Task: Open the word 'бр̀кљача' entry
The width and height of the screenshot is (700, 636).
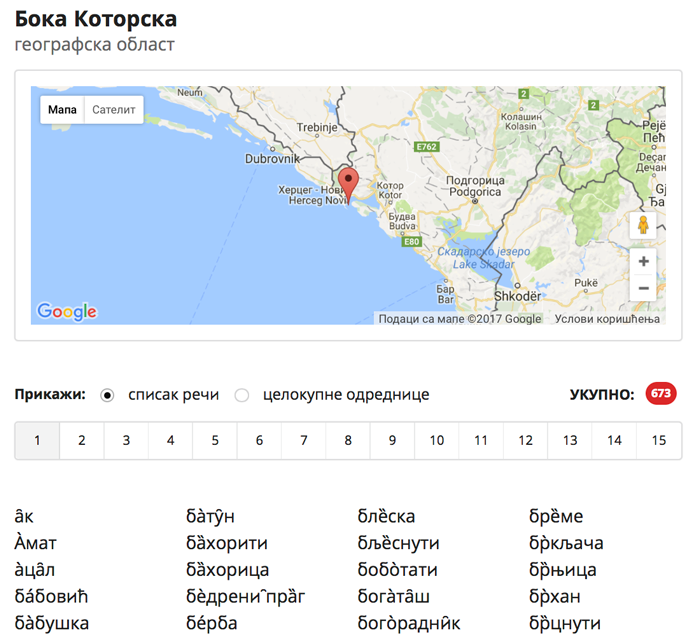Action: (x=566, y=544)
